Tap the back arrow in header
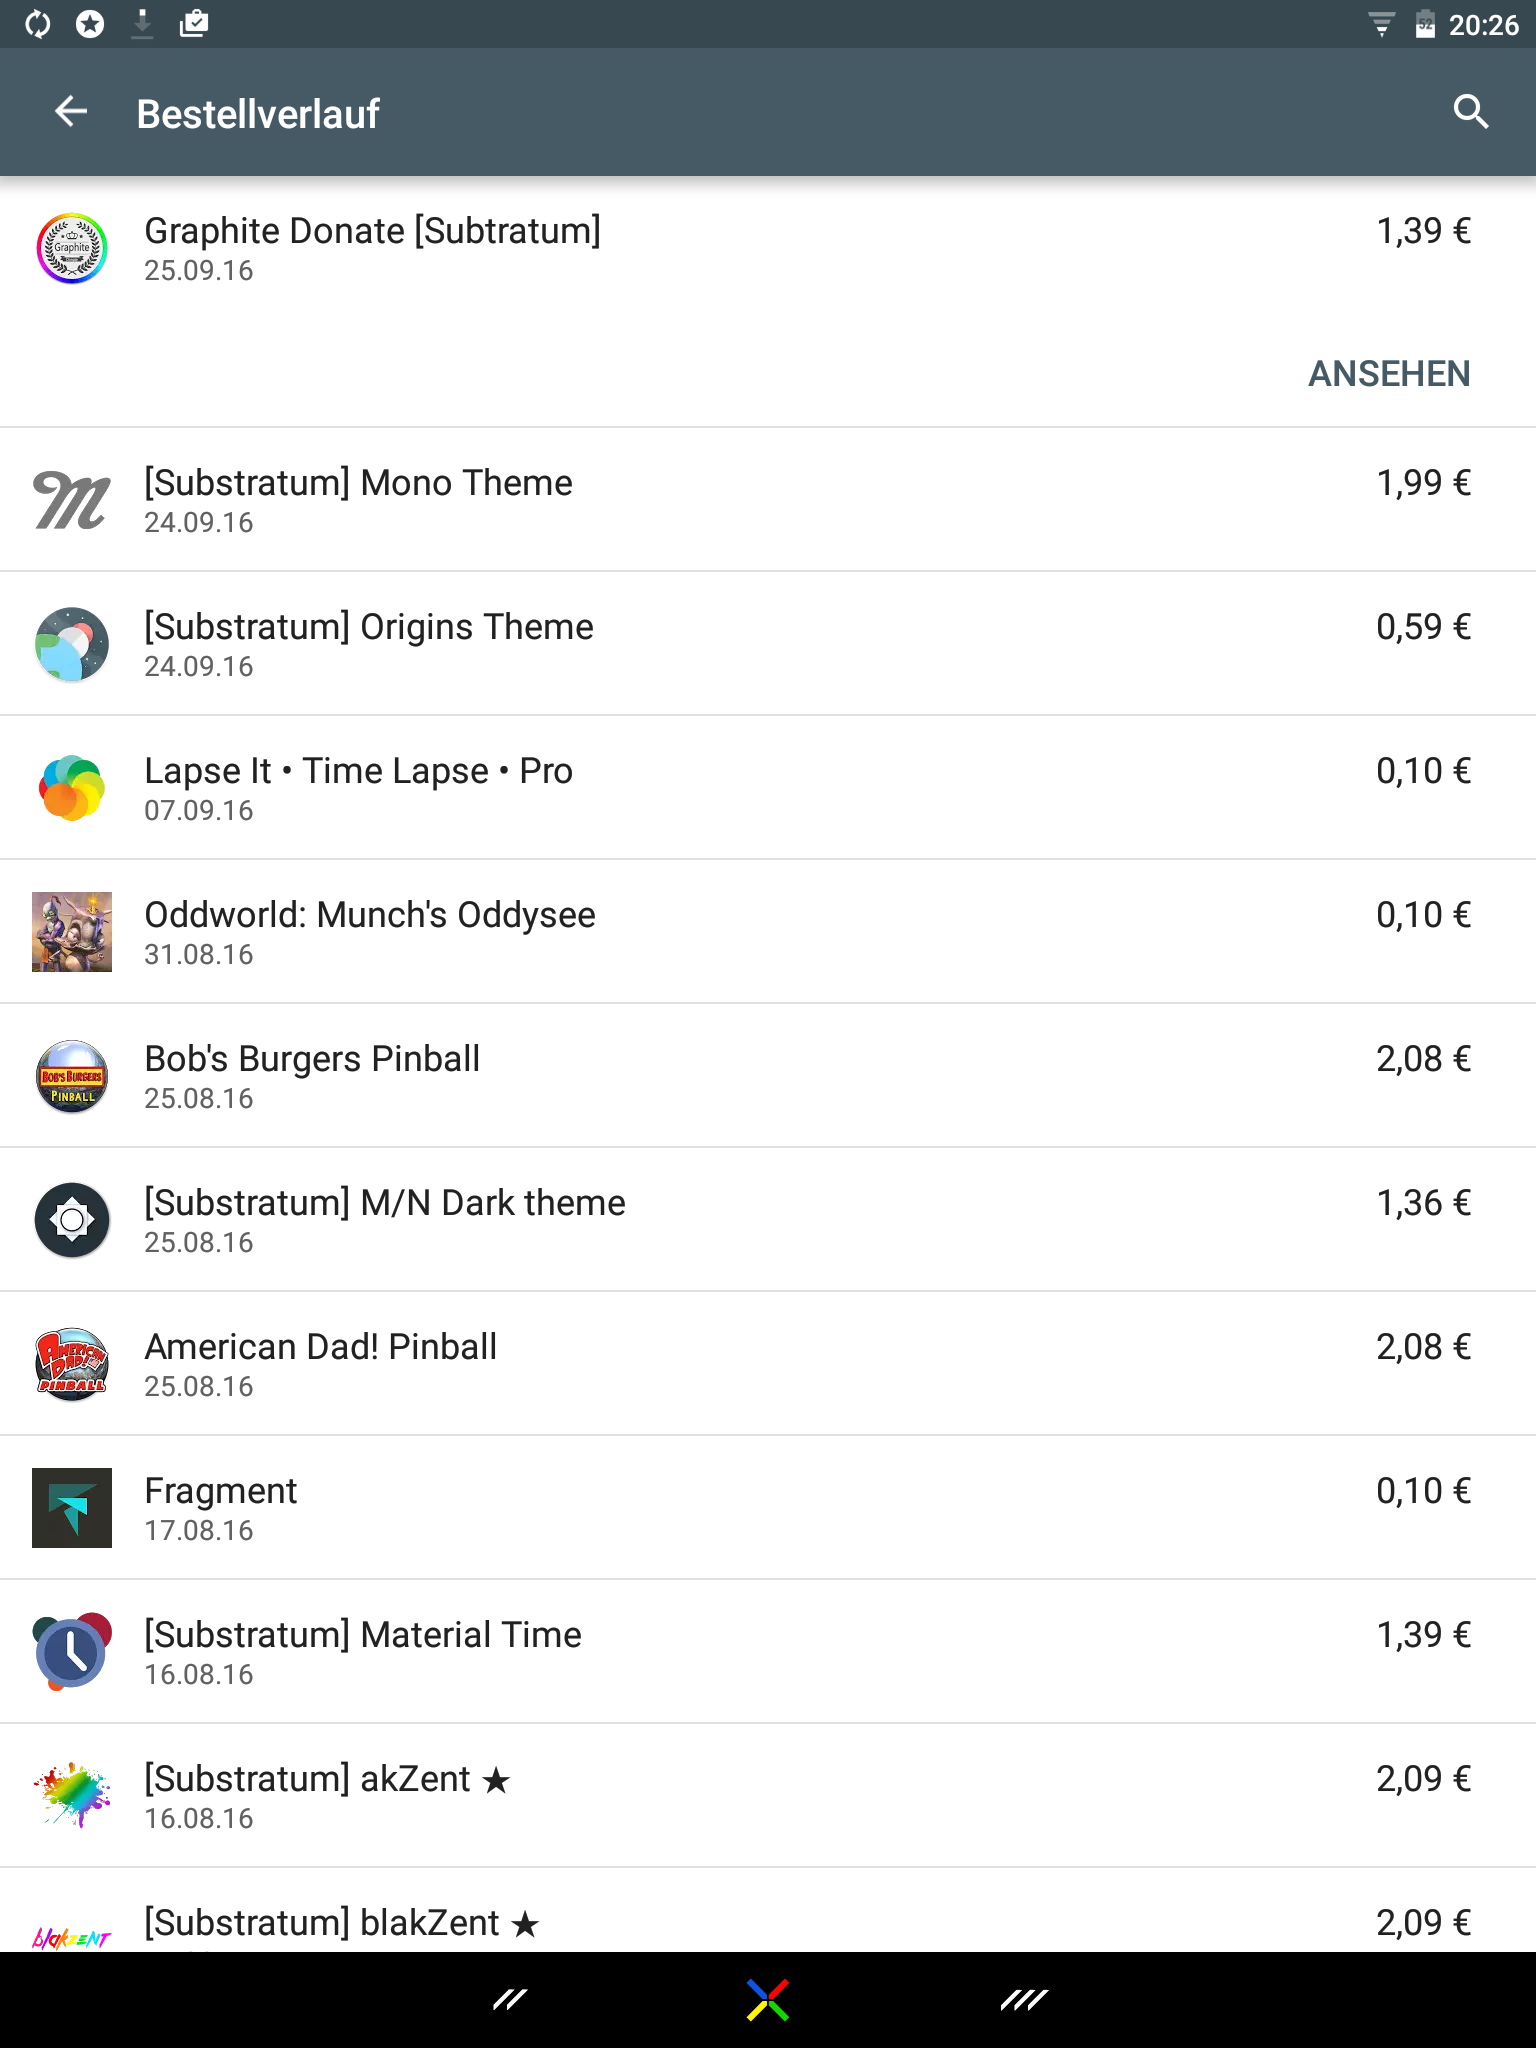The width and height of the screenshot is (1536, 2048). (x=71, y=112)
